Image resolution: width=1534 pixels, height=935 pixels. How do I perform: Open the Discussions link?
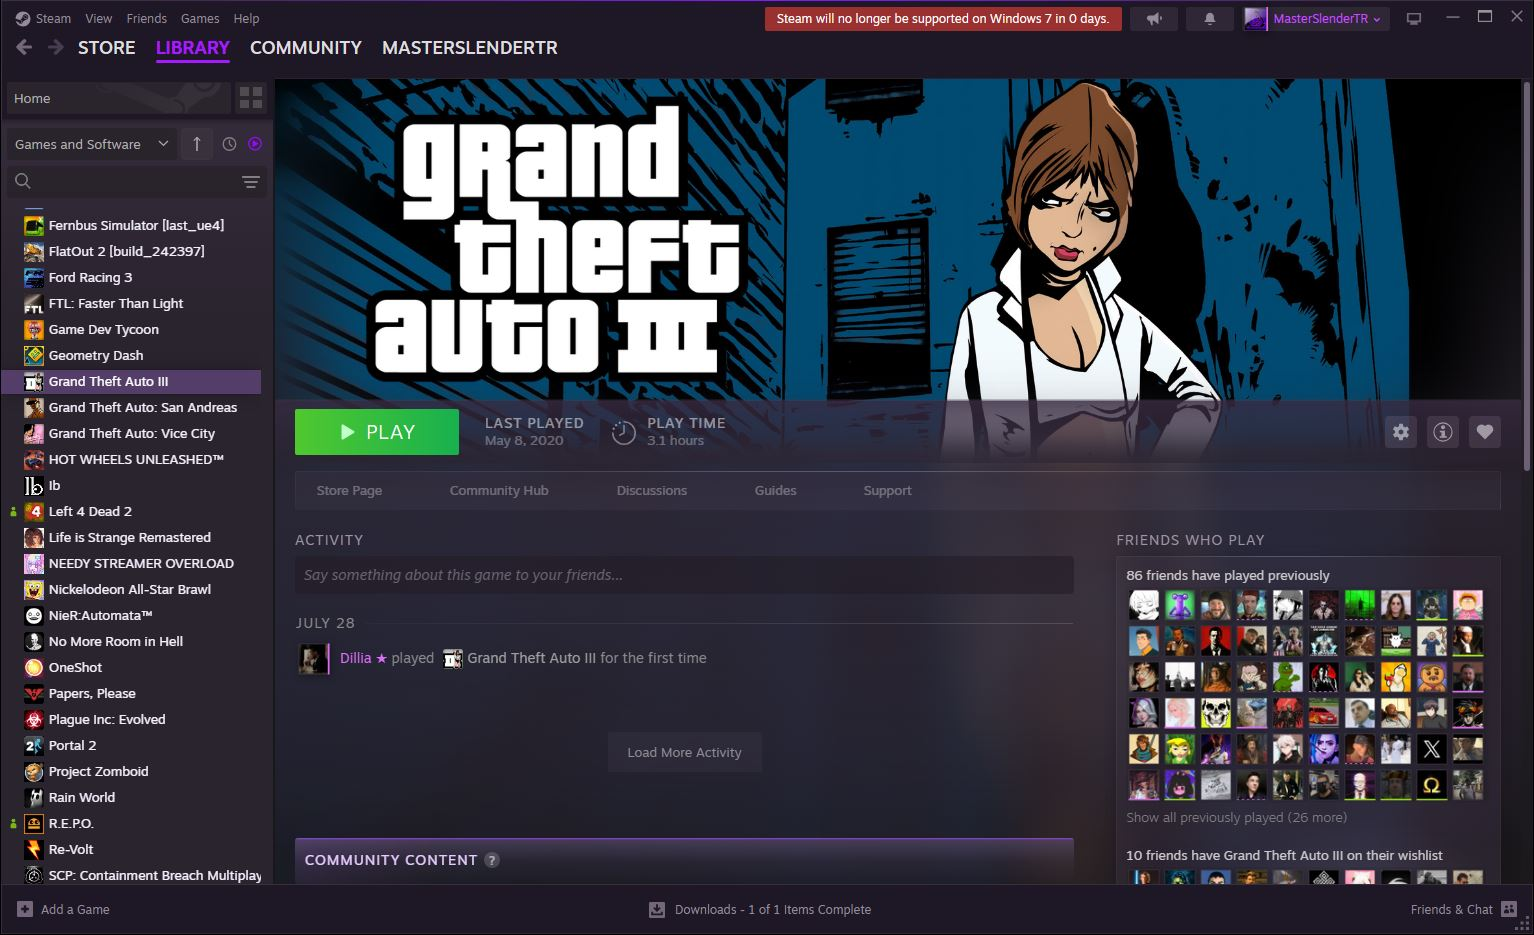[652, 490]
